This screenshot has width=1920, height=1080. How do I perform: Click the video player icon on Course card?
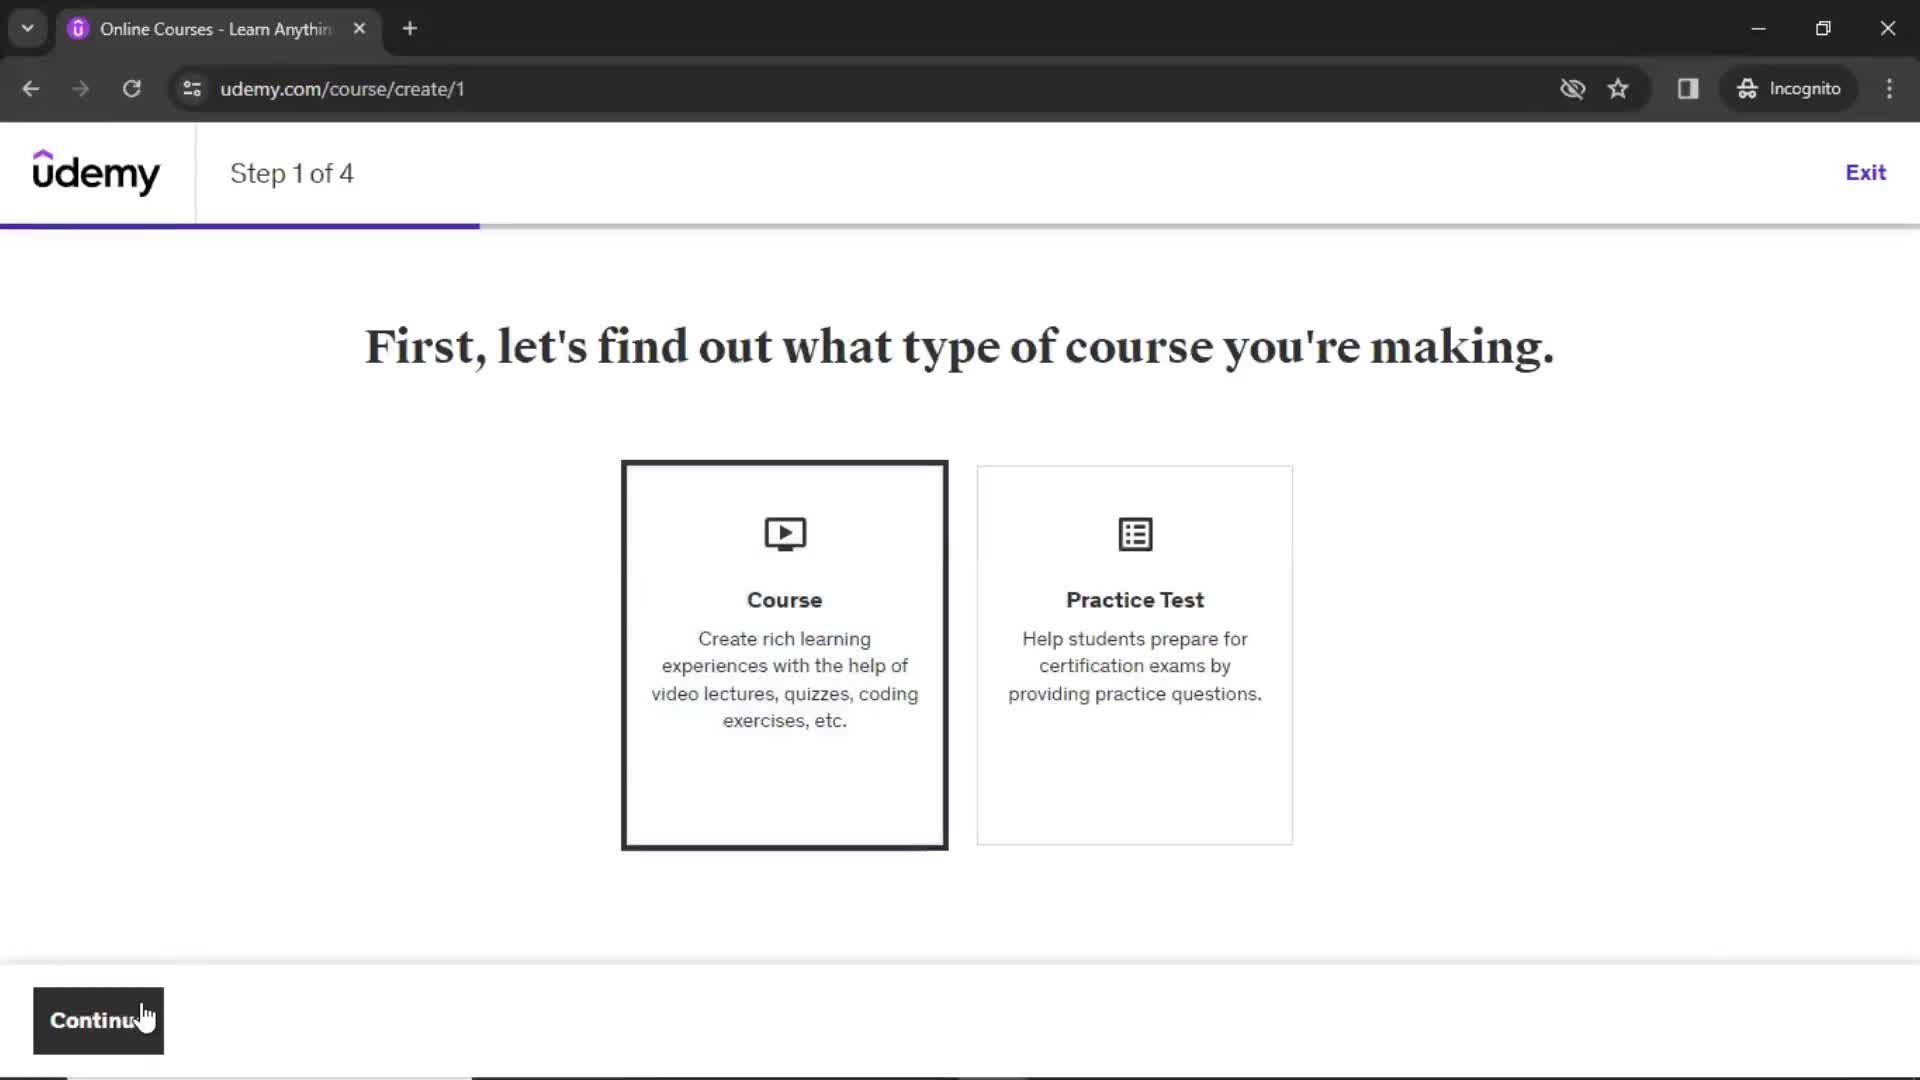pos(785,534)
